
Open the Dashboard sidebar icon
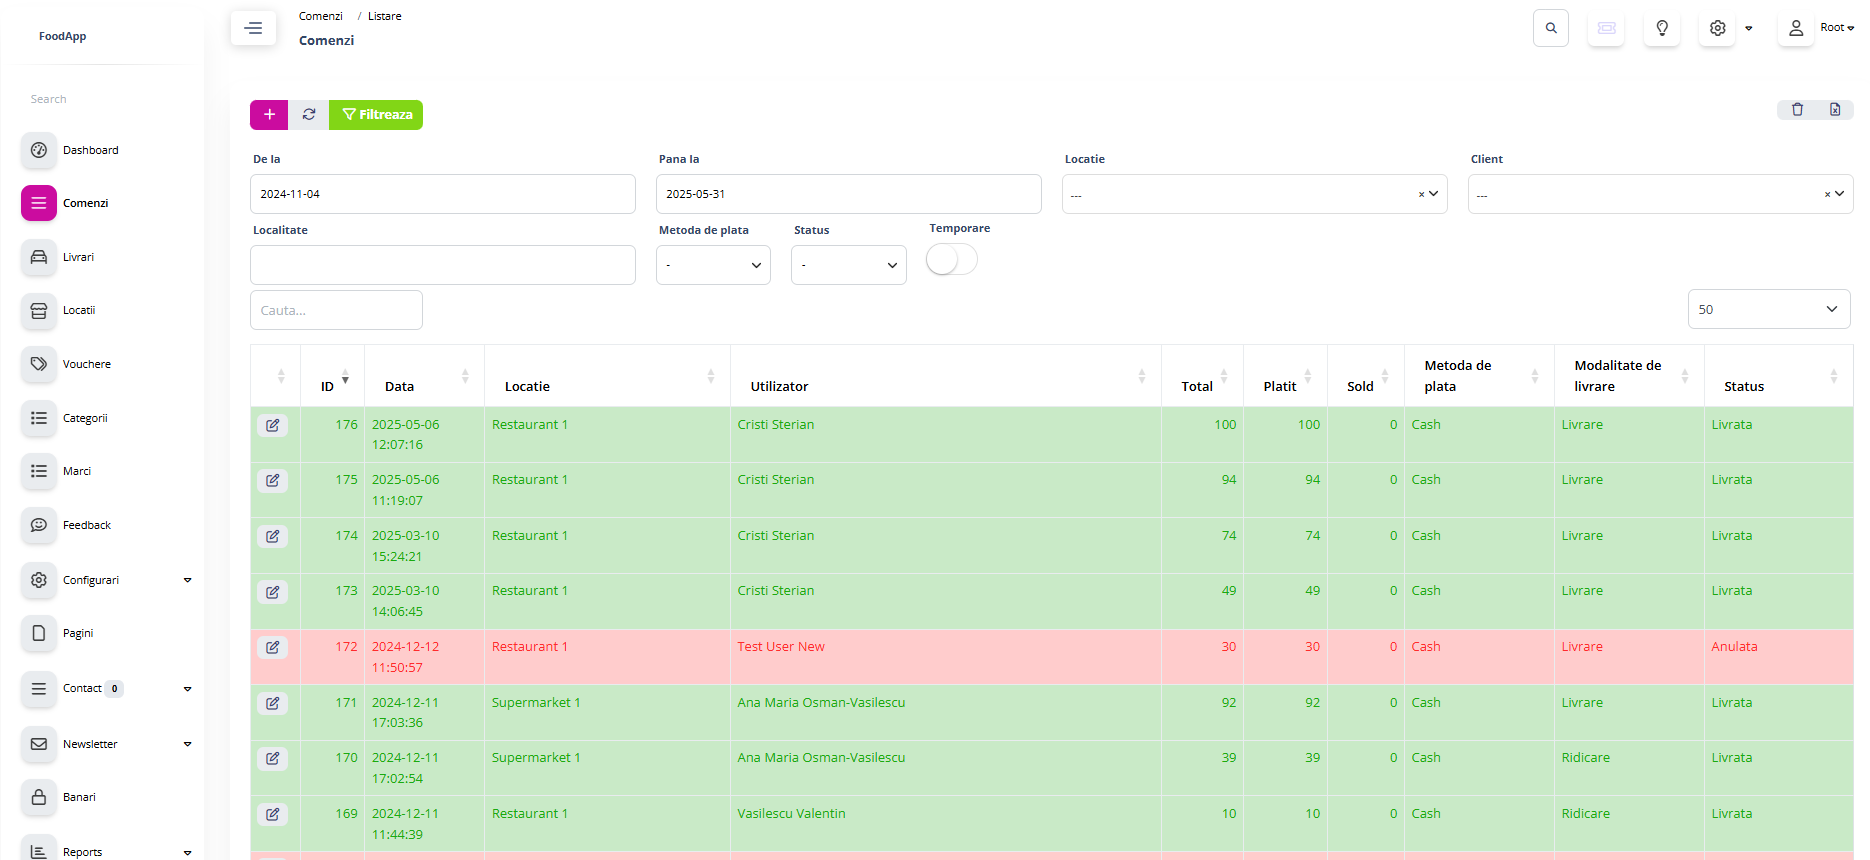[39, 150]
